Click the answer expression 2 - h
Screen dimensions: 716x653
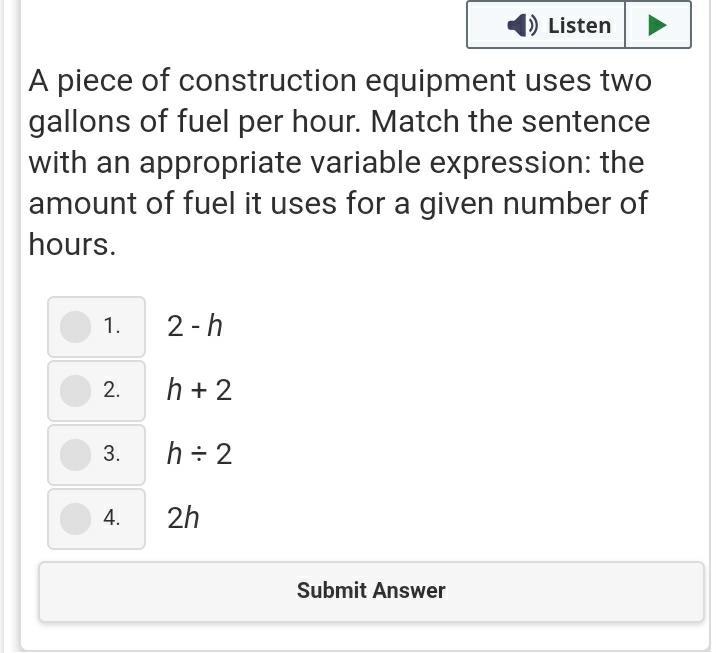click(195, 326)
